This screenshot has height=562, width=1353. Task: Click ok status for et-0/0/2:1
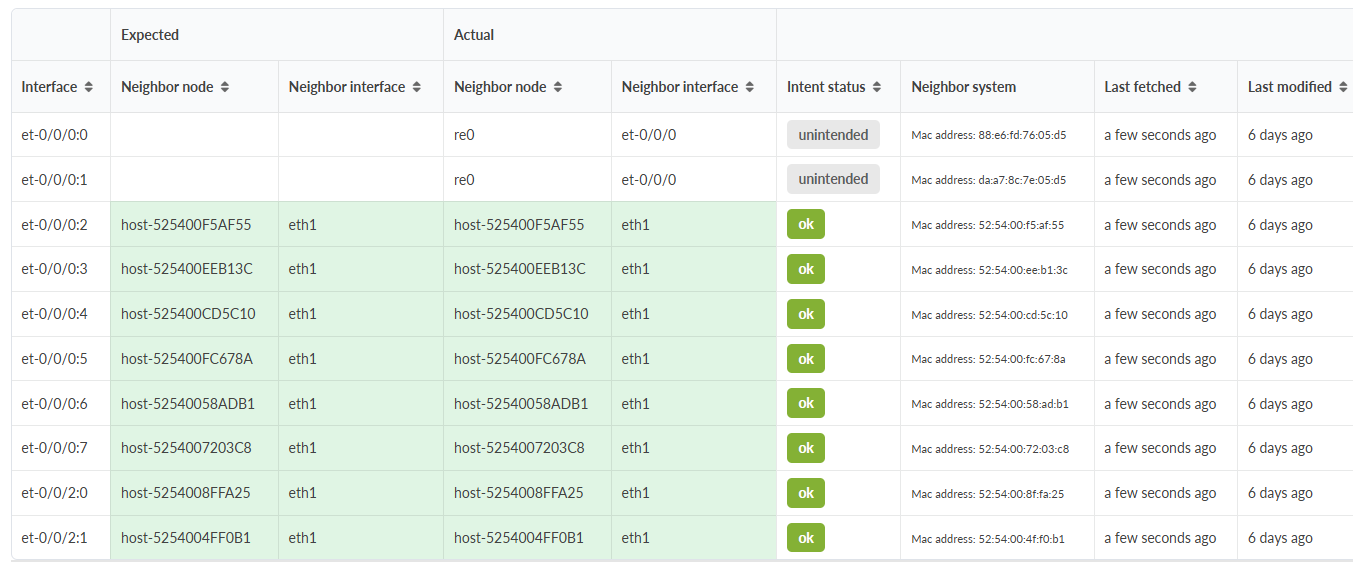805,538
